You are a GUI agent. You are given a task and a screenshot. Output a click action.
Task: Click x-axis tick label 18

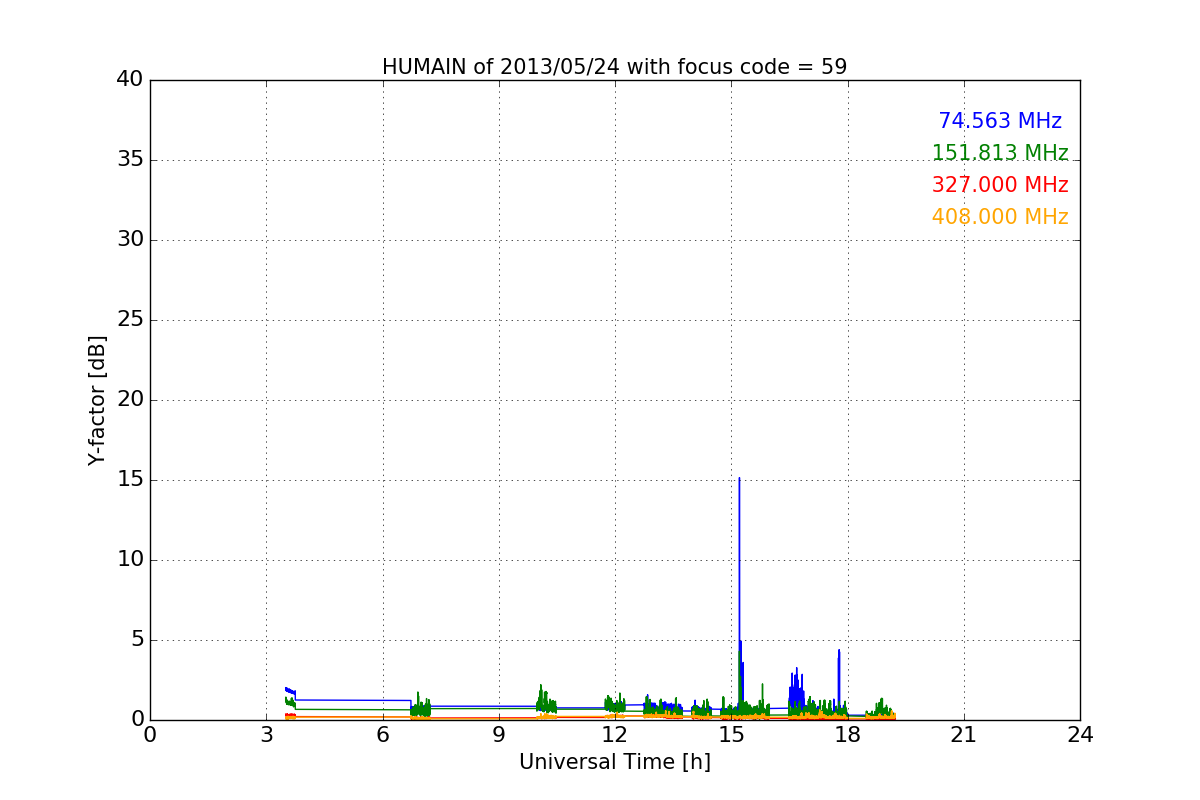pyautogui.click(x=848, y=735)
